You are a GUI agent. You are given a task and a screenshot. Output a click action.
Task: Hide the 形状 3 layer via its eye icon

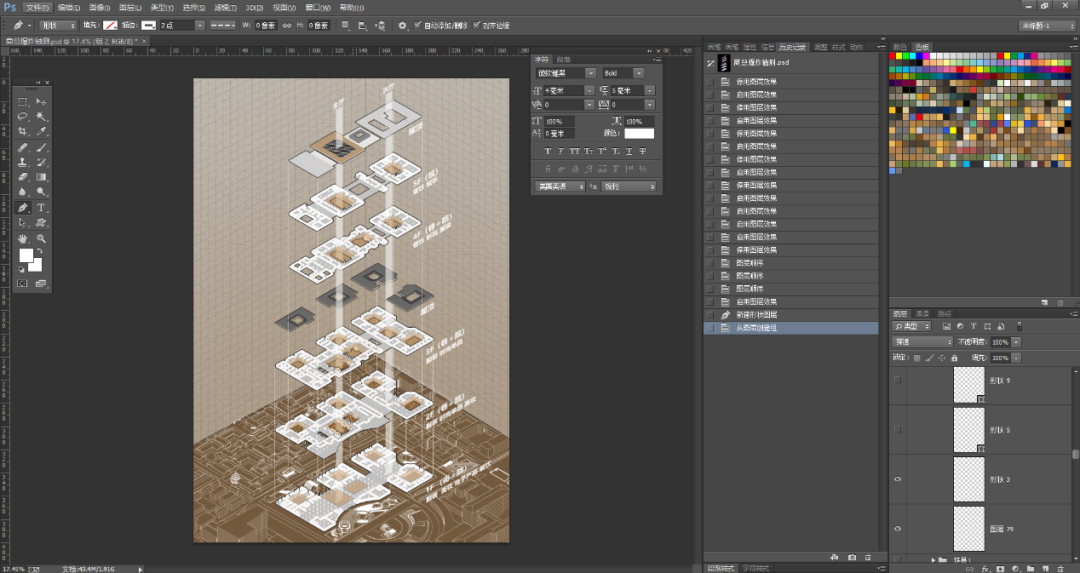pyautogui.click(x=897, y=479)
